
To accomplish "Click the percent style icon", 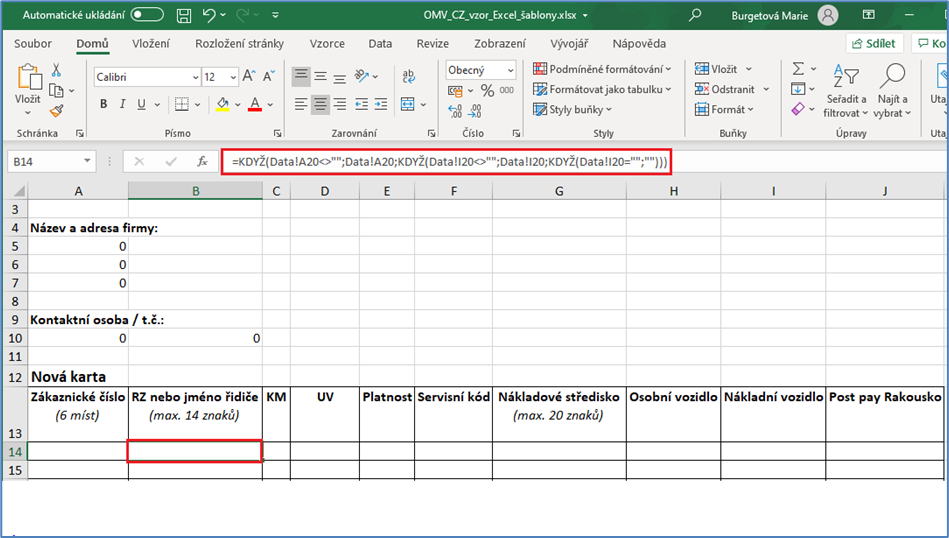I will (x=487, y=91).
